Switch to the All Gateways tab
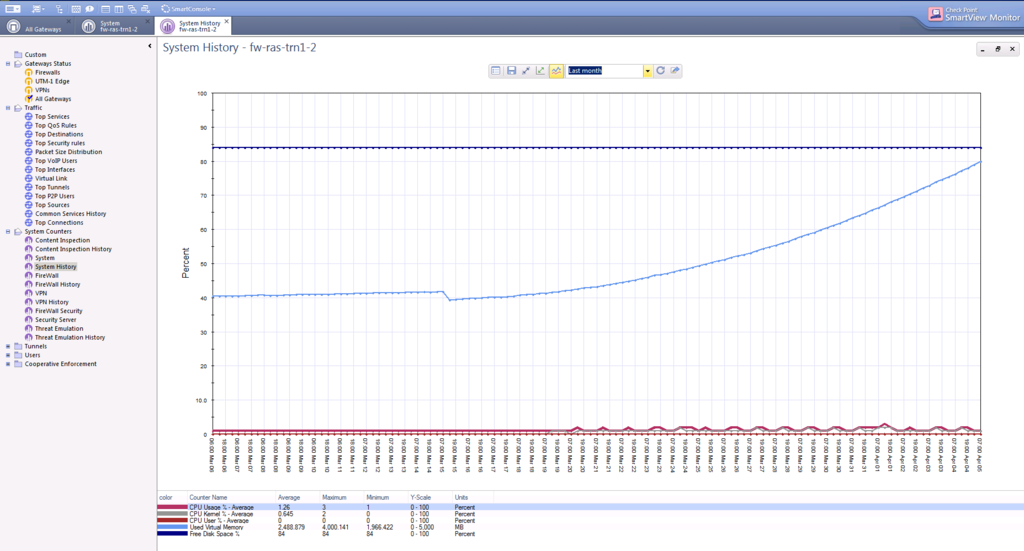 click(x=37, y=26)
